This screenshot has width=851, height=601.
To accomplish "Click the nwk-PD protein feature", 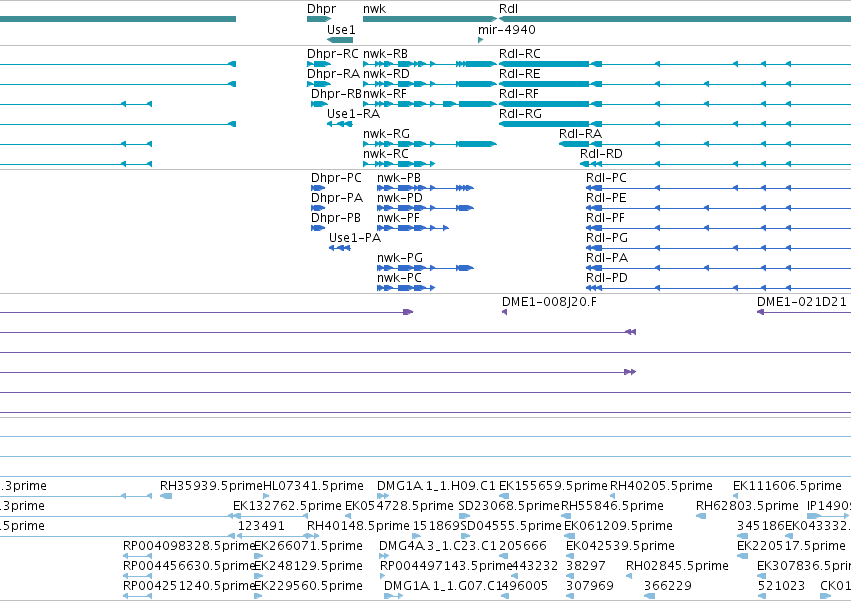I will point(426,208).
